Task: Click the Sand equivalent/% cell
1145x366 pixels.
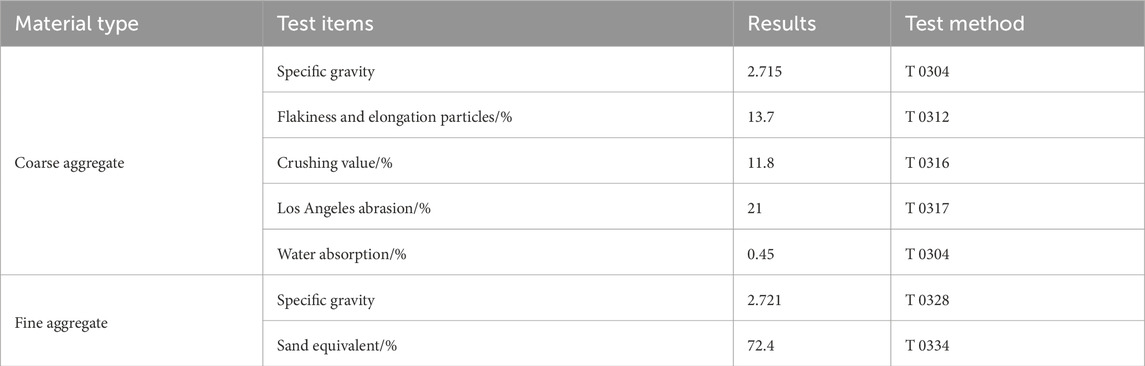Action: (498, 344)
